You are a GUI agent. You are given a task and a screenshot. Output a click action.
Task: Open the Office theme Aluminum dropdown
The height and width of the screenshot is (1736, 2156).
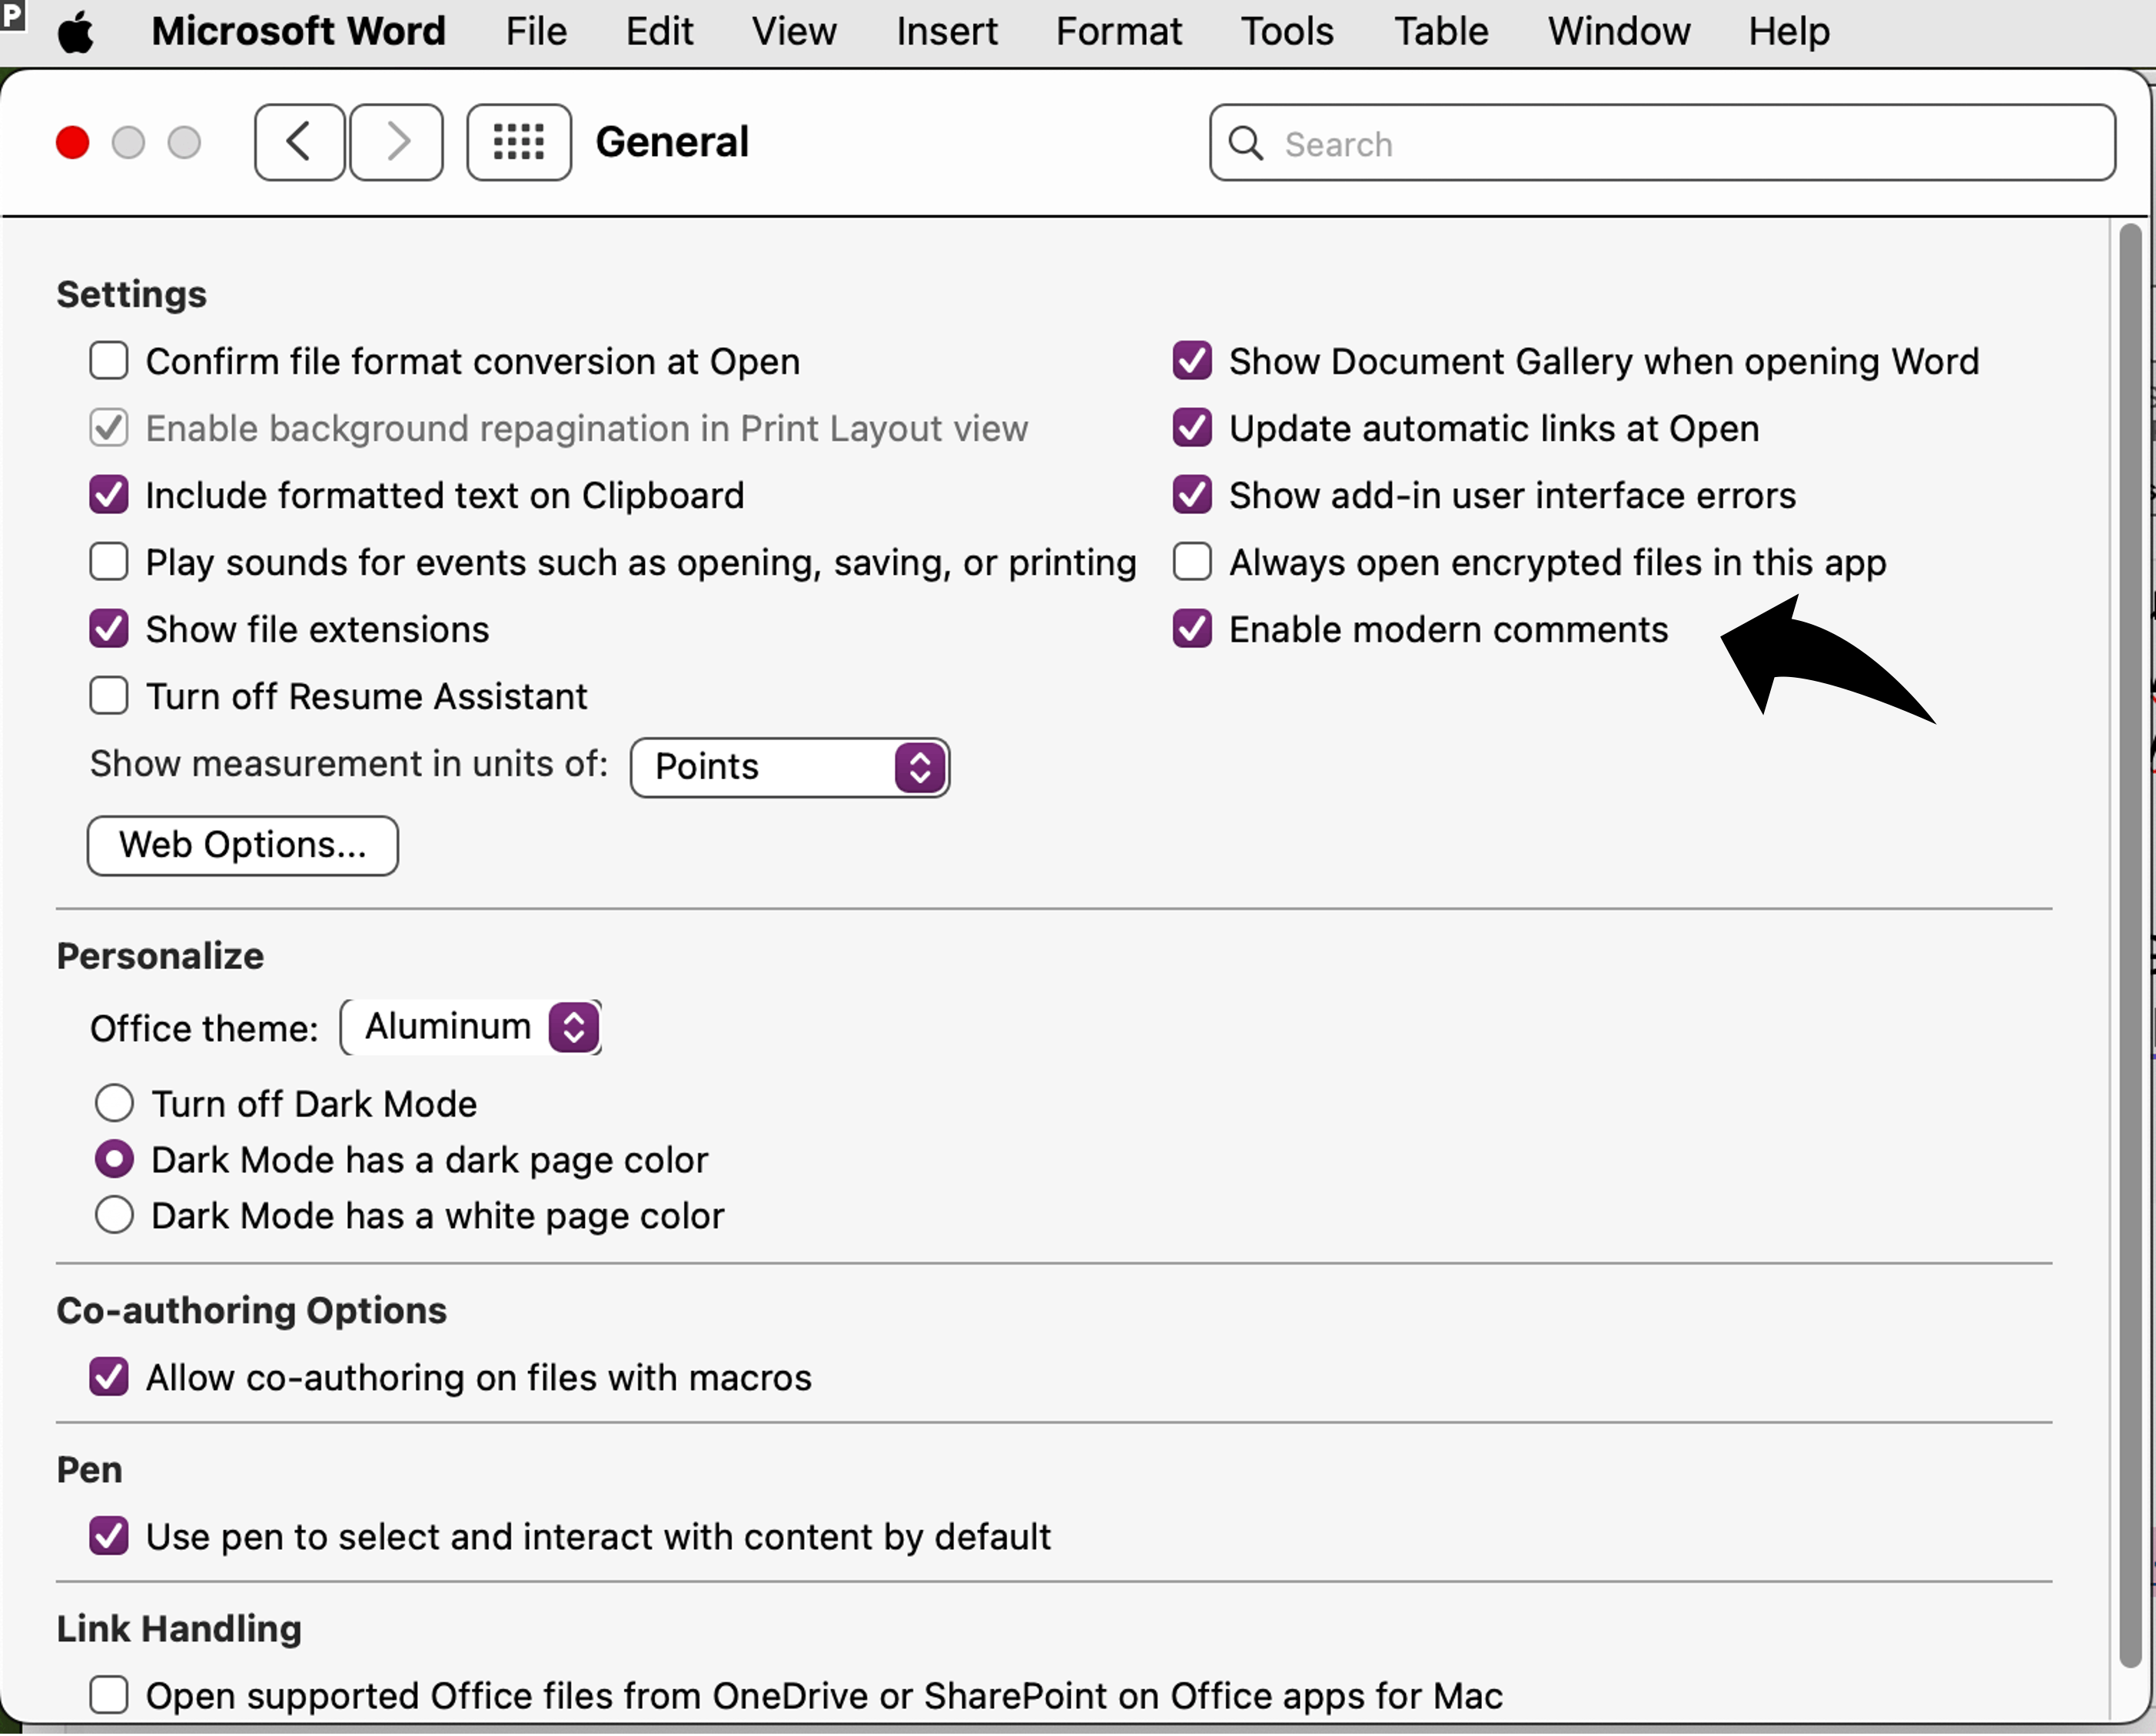click(x=471, y=1027)
